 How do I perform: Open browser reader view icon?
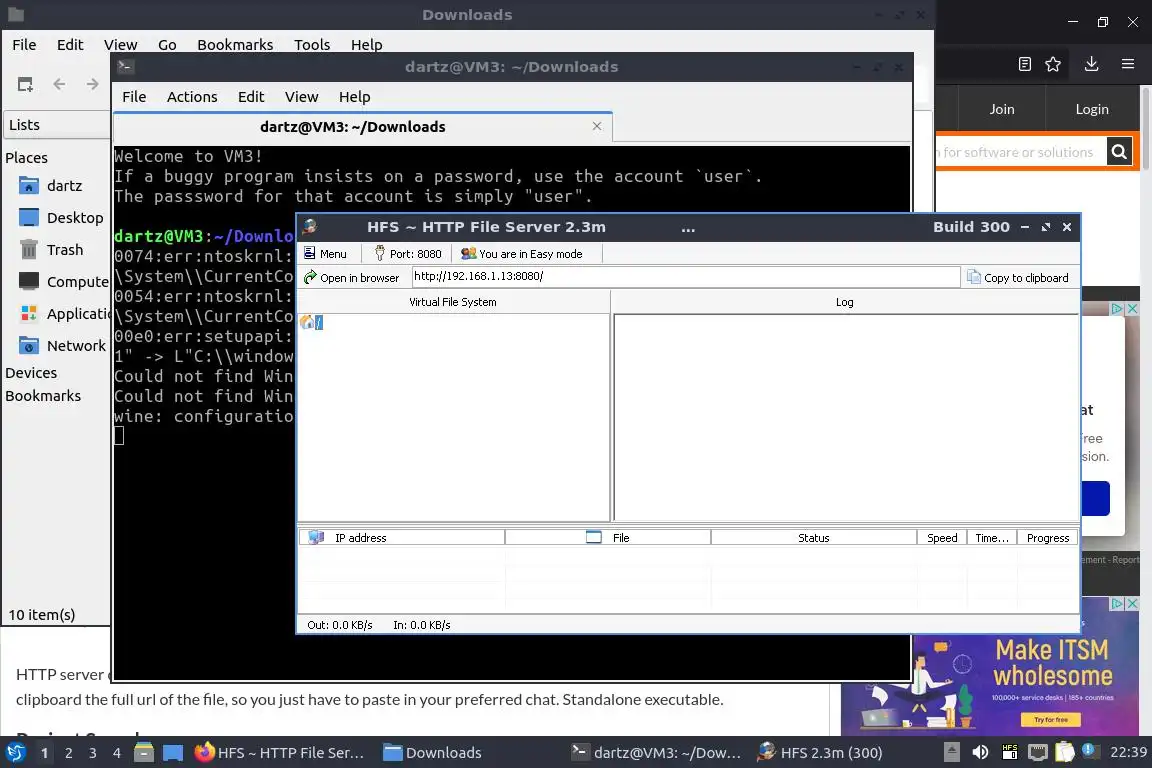click(1024, 64)
